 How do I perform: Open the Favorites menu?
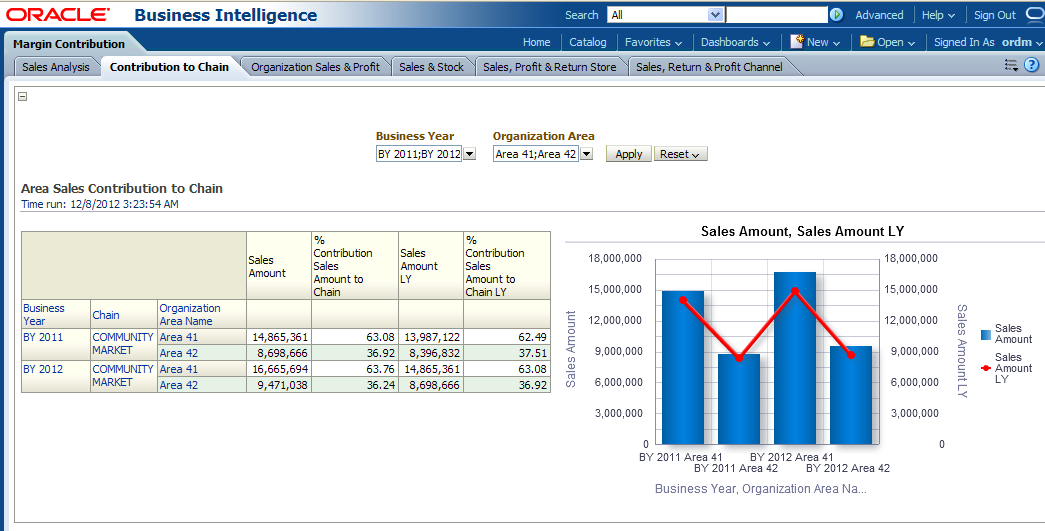coord(653,42)
